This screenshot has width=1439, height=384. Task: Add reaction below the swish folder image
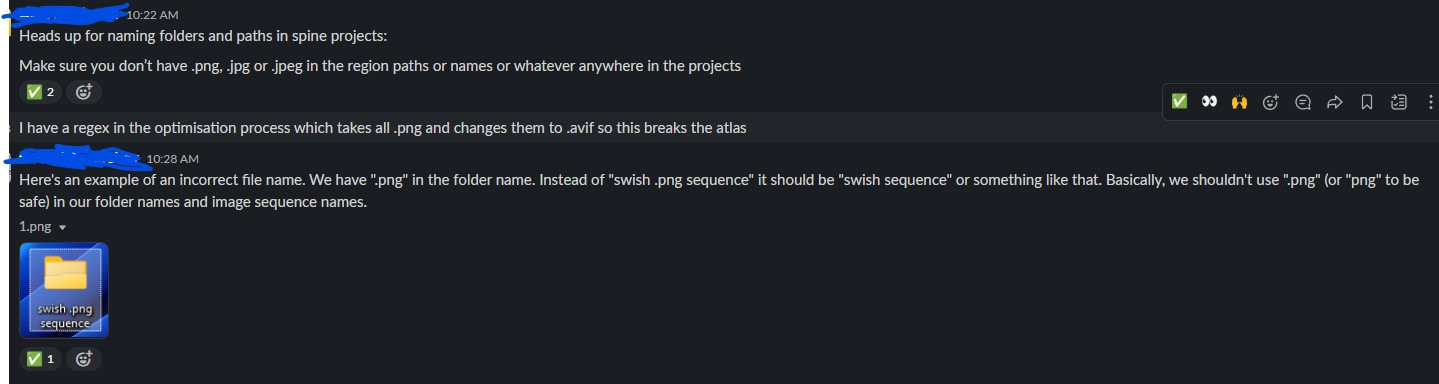point(84,359)
